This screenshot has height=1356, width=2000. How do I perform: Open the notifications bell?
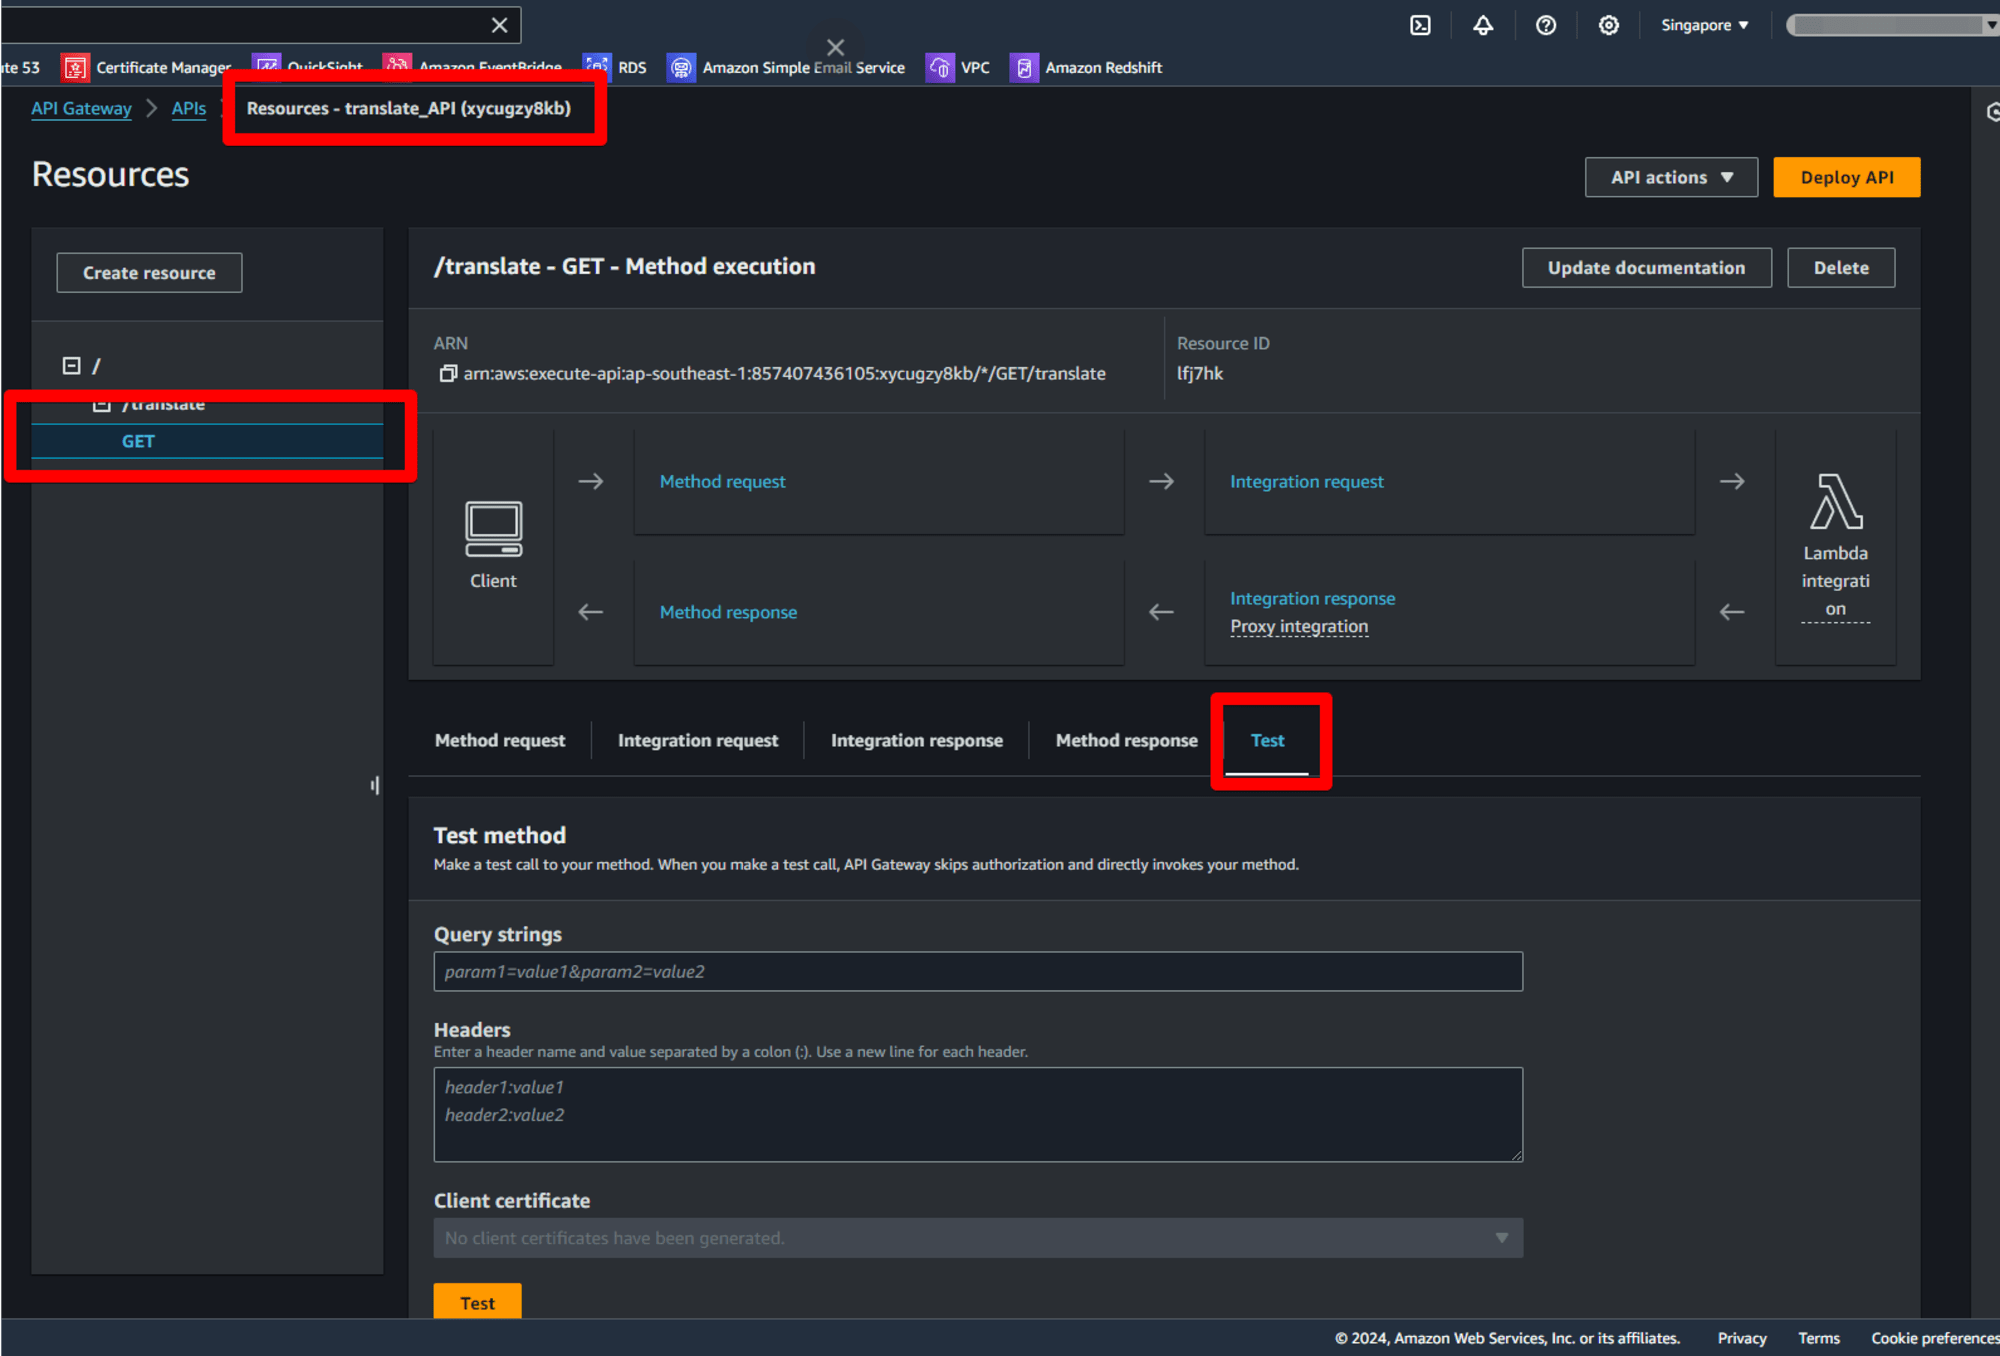[1483, 26]
